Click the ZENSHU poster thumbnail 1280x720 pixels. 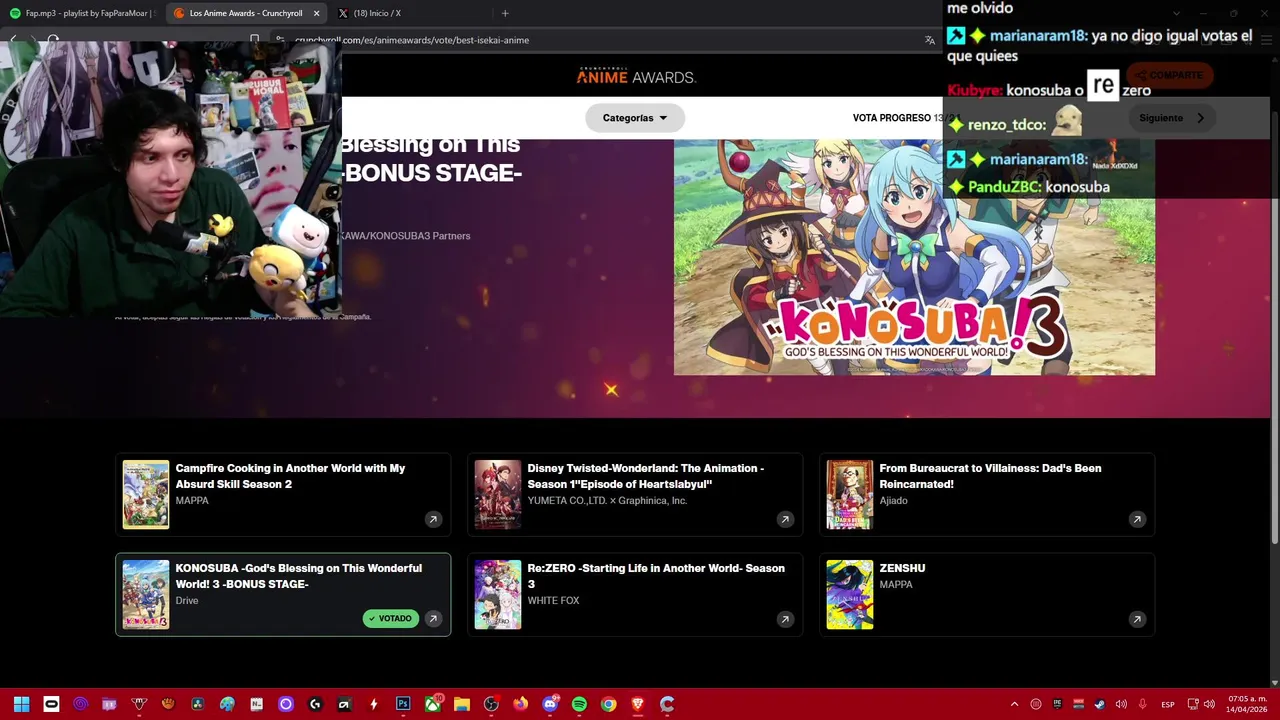[850, 594]
